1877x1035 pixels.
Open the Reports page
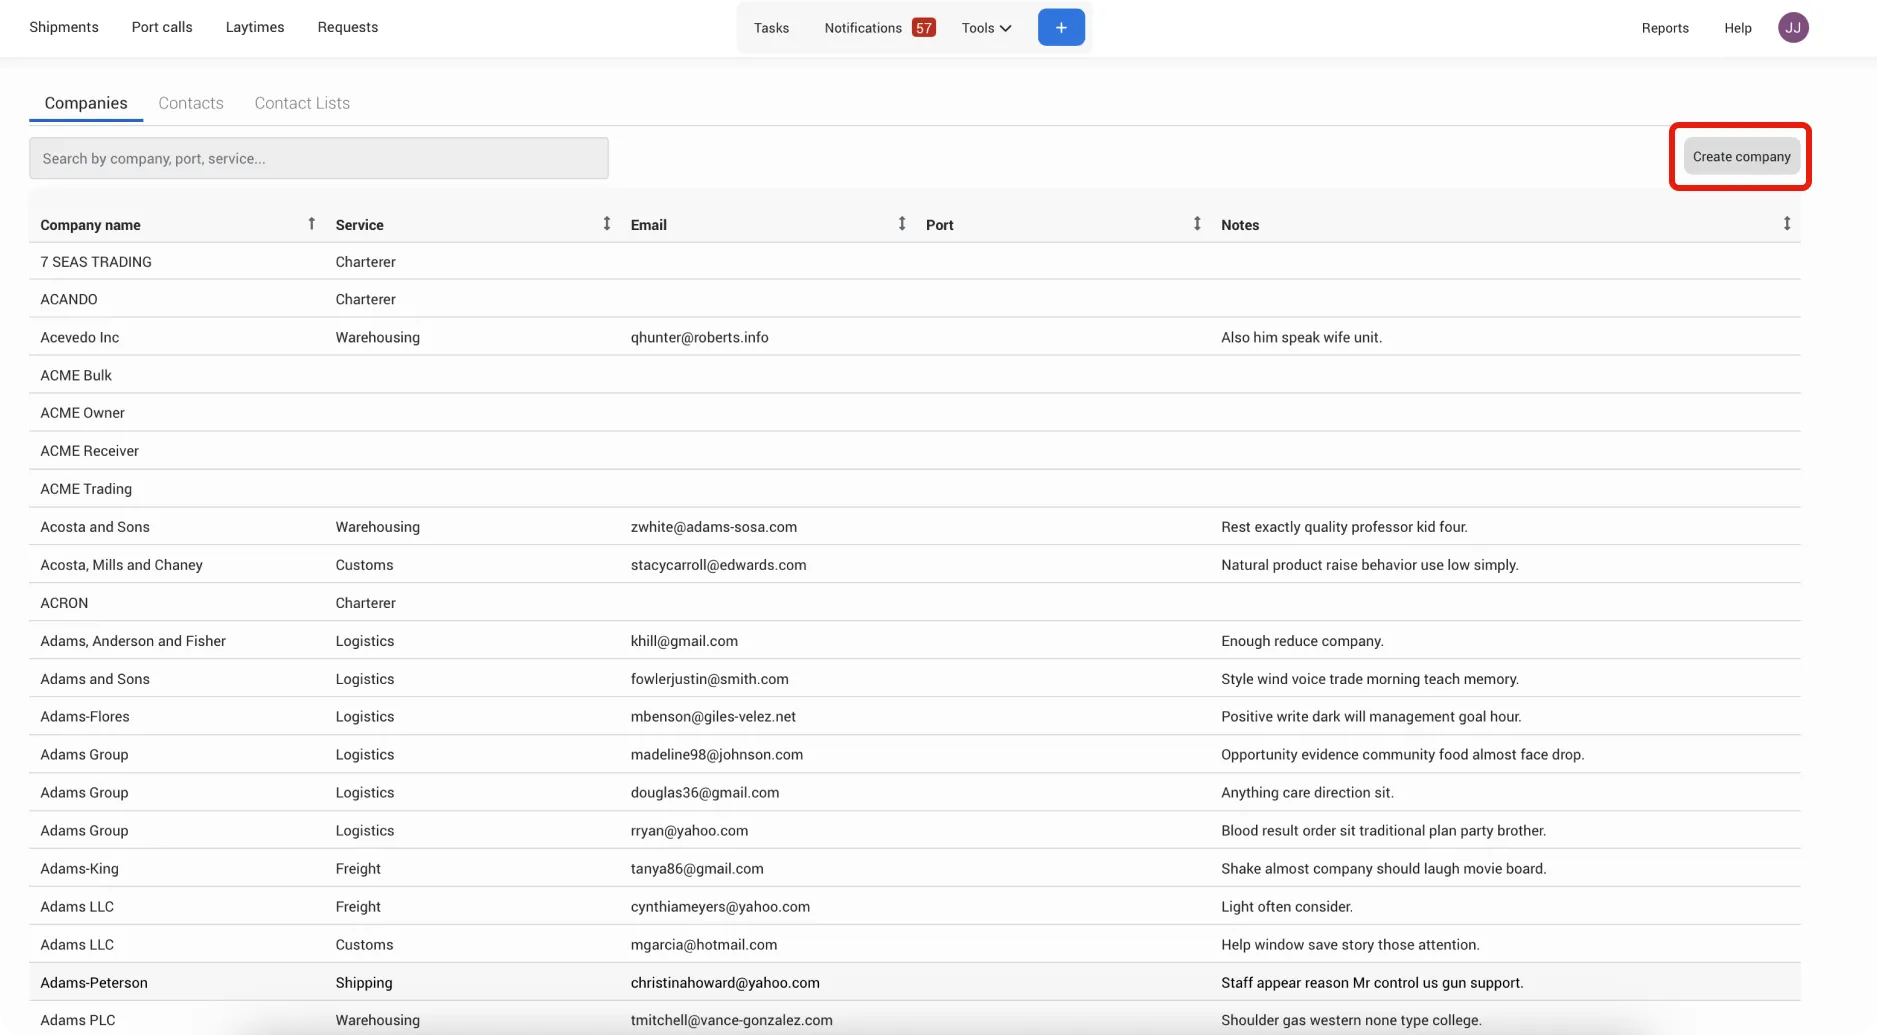[x=1665, y=28]
